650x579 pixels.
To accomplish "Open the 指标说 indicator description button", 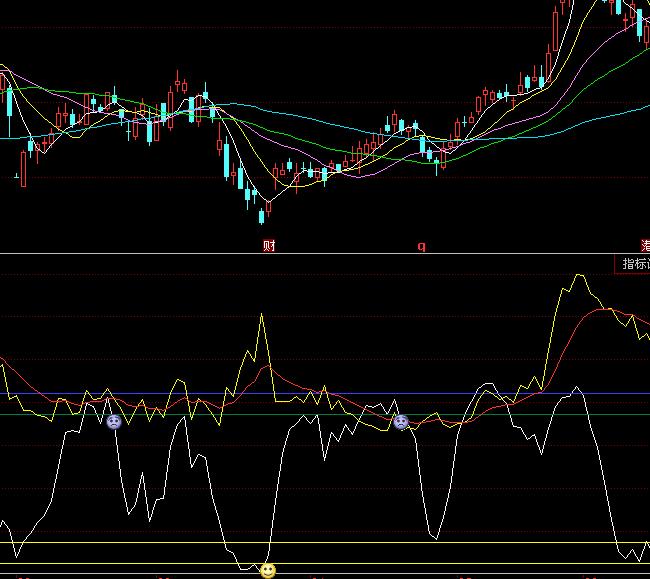I will (634, 264).
